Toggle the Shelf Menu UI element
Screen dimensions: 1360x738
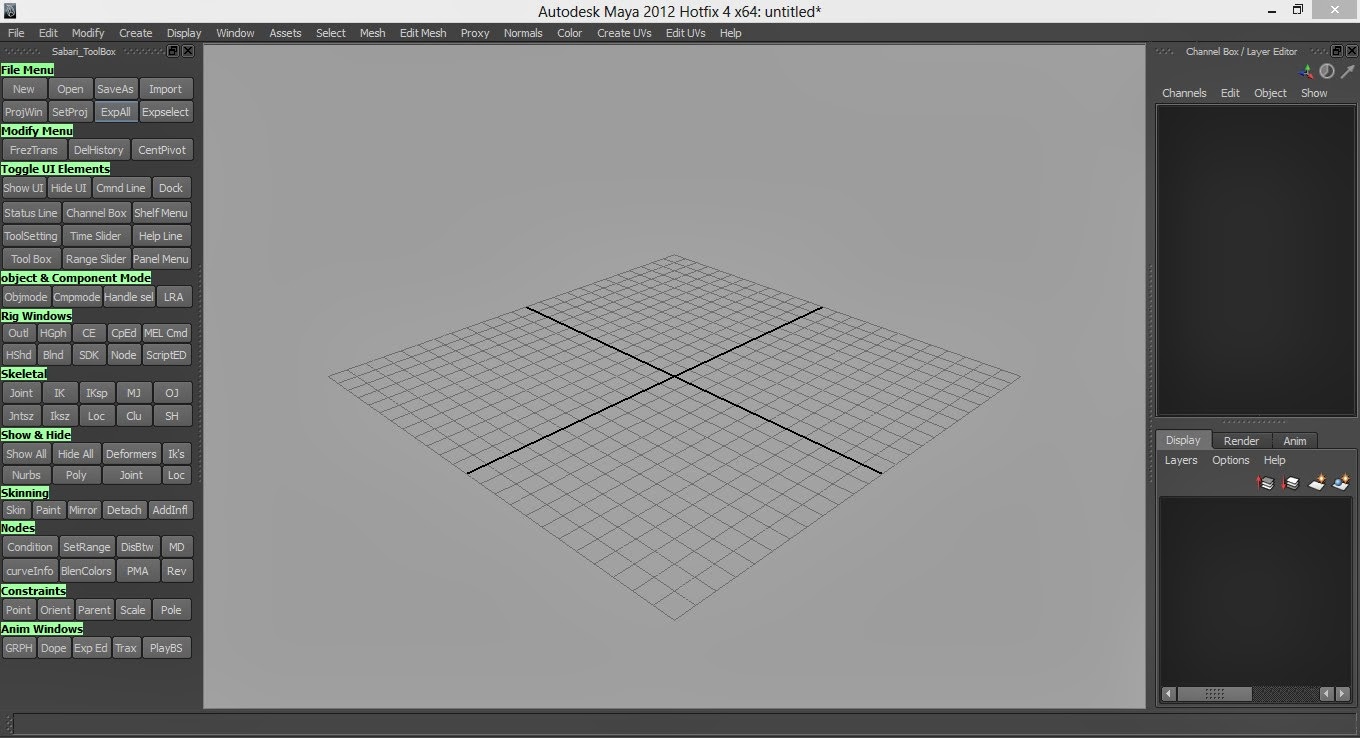pyautogui.click(x=161, y=213)
